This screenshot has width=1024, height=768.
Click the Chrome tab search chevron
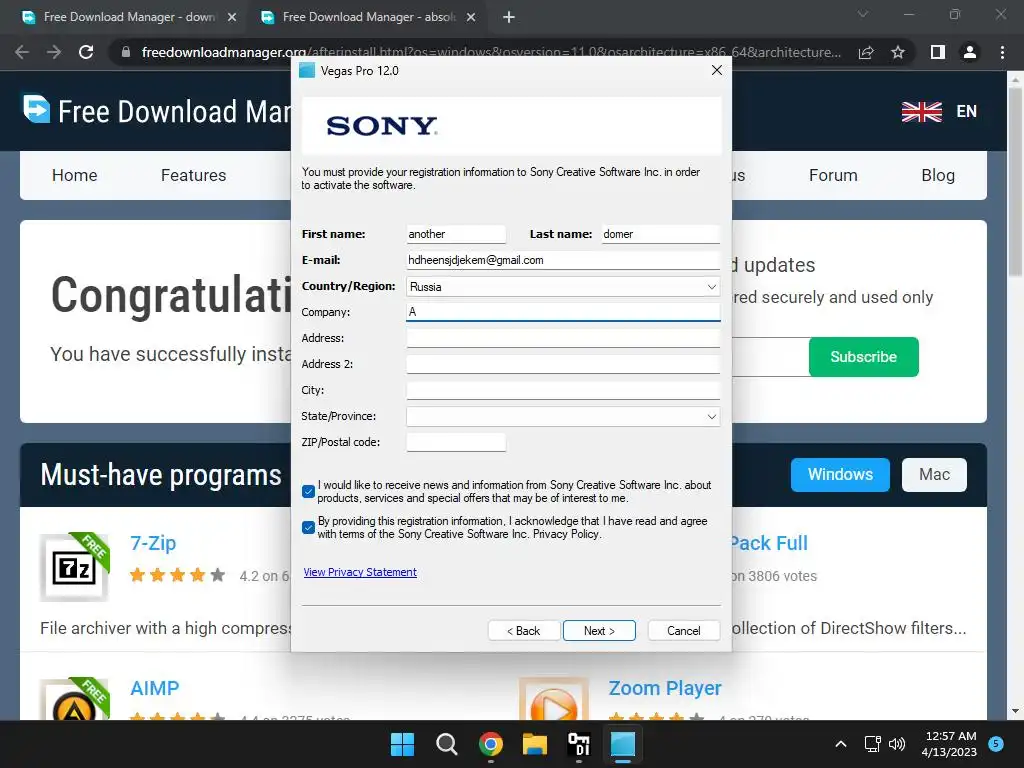tap(863, 14)
